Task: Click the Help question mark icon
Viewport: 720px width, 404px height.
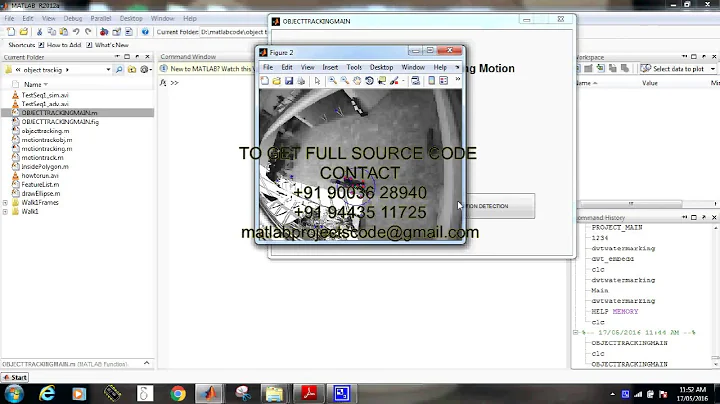Action: pyautogui.click(x=145, y=32)
